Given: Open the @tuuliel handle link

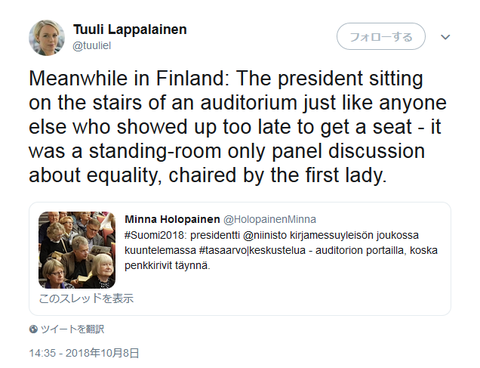Looking at the screenshot, I should tap(92, 46).
